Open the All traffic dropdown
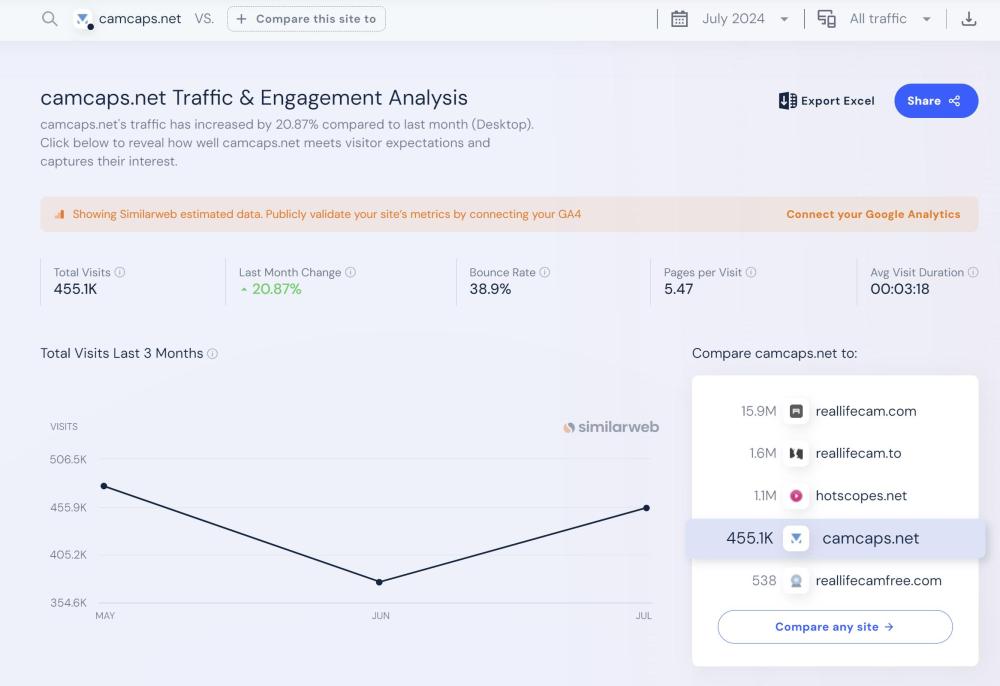 pyautogui.click(x=926, y=19)
